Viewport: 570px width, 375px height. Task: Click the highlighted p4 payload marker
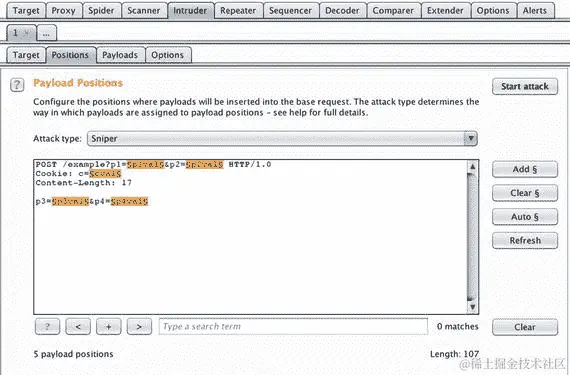point(129,201)
